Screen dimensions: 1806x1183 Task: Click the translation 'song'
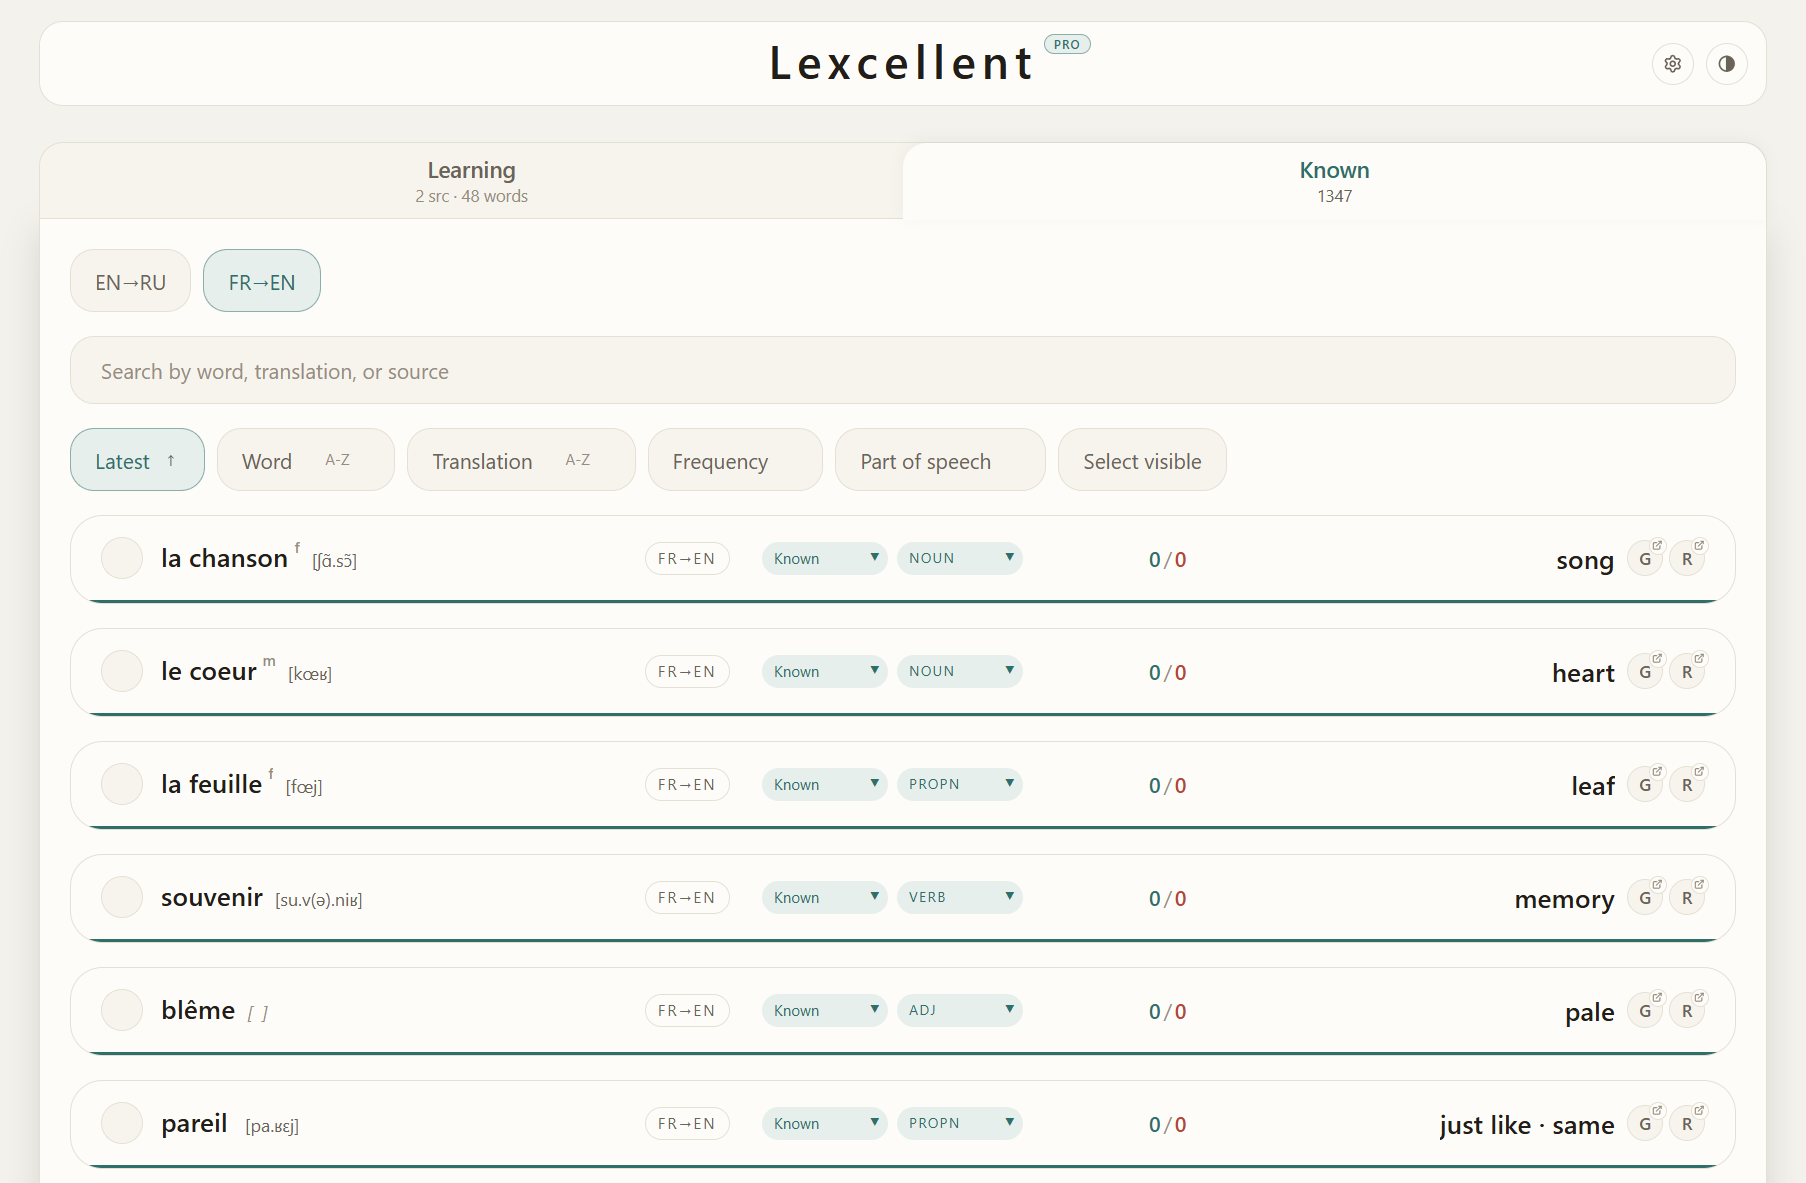(x=1585, y=560)
